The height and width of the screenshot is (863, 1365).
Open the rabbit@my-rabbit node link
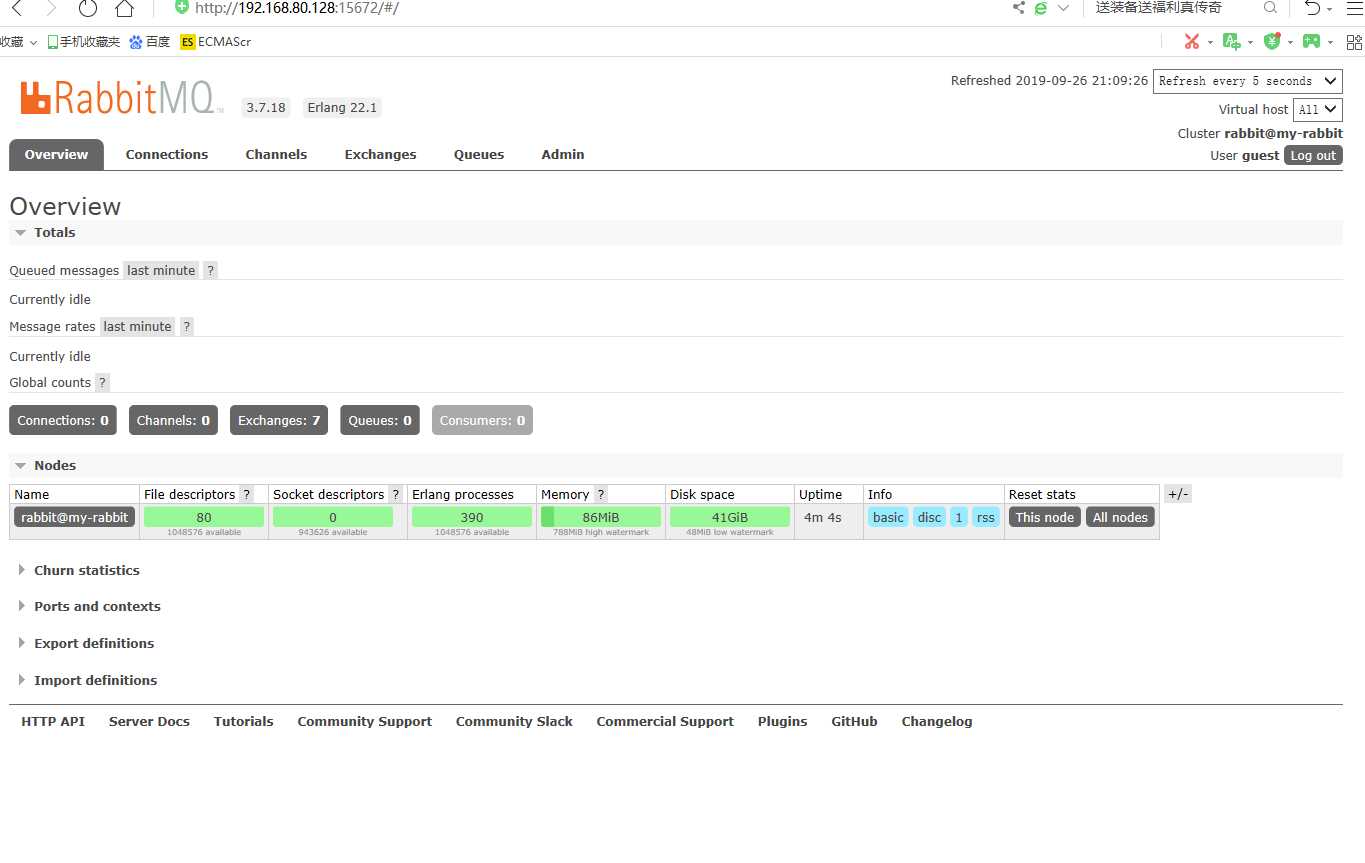[75, 517]
